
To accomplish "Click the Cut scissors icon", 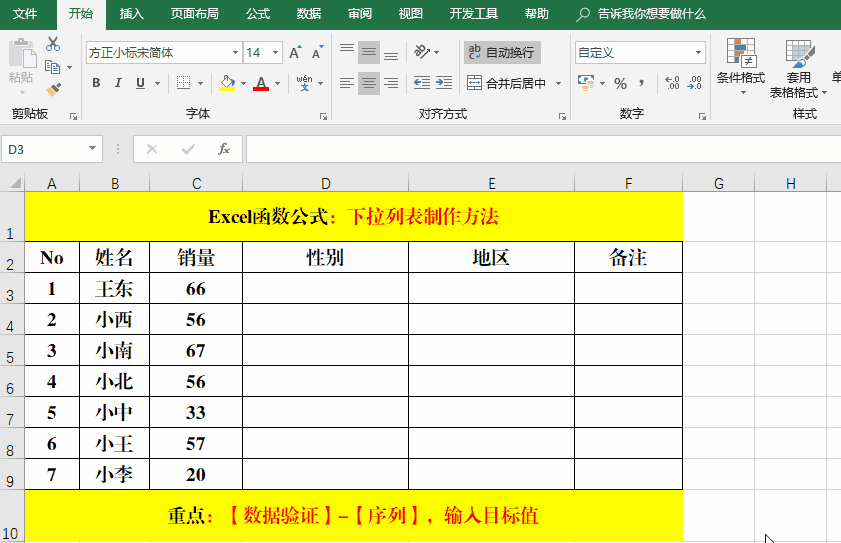I will [x=53, y=44].
